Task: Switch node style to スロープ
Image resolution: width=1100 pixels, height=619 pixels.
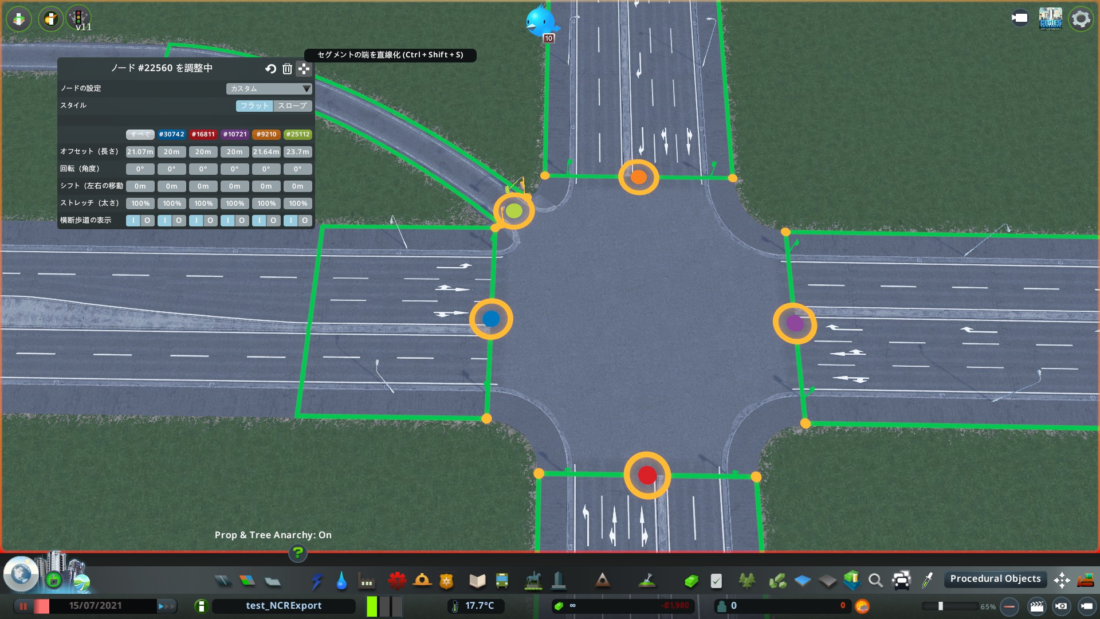Action: [x=293, y=106]
